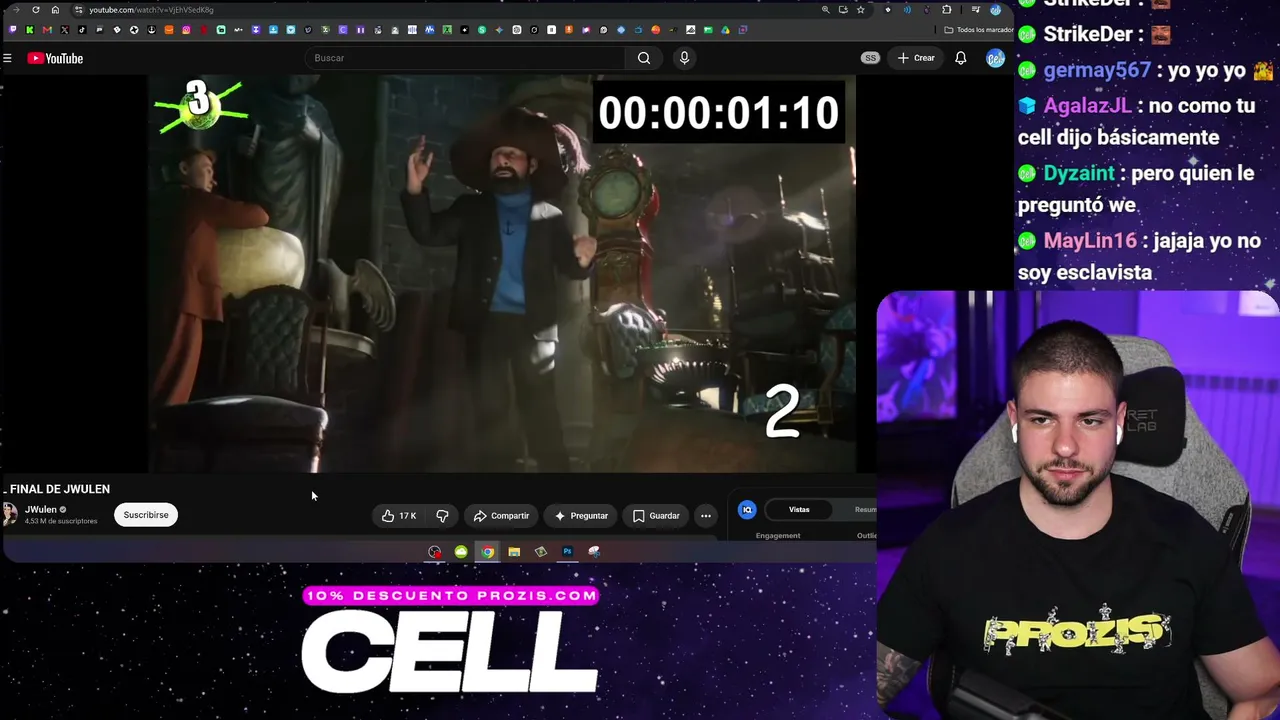The height and width of the screenshot is (720, 1280).
Task: Open the notifications bell
Action: click(x=960, y=58)
